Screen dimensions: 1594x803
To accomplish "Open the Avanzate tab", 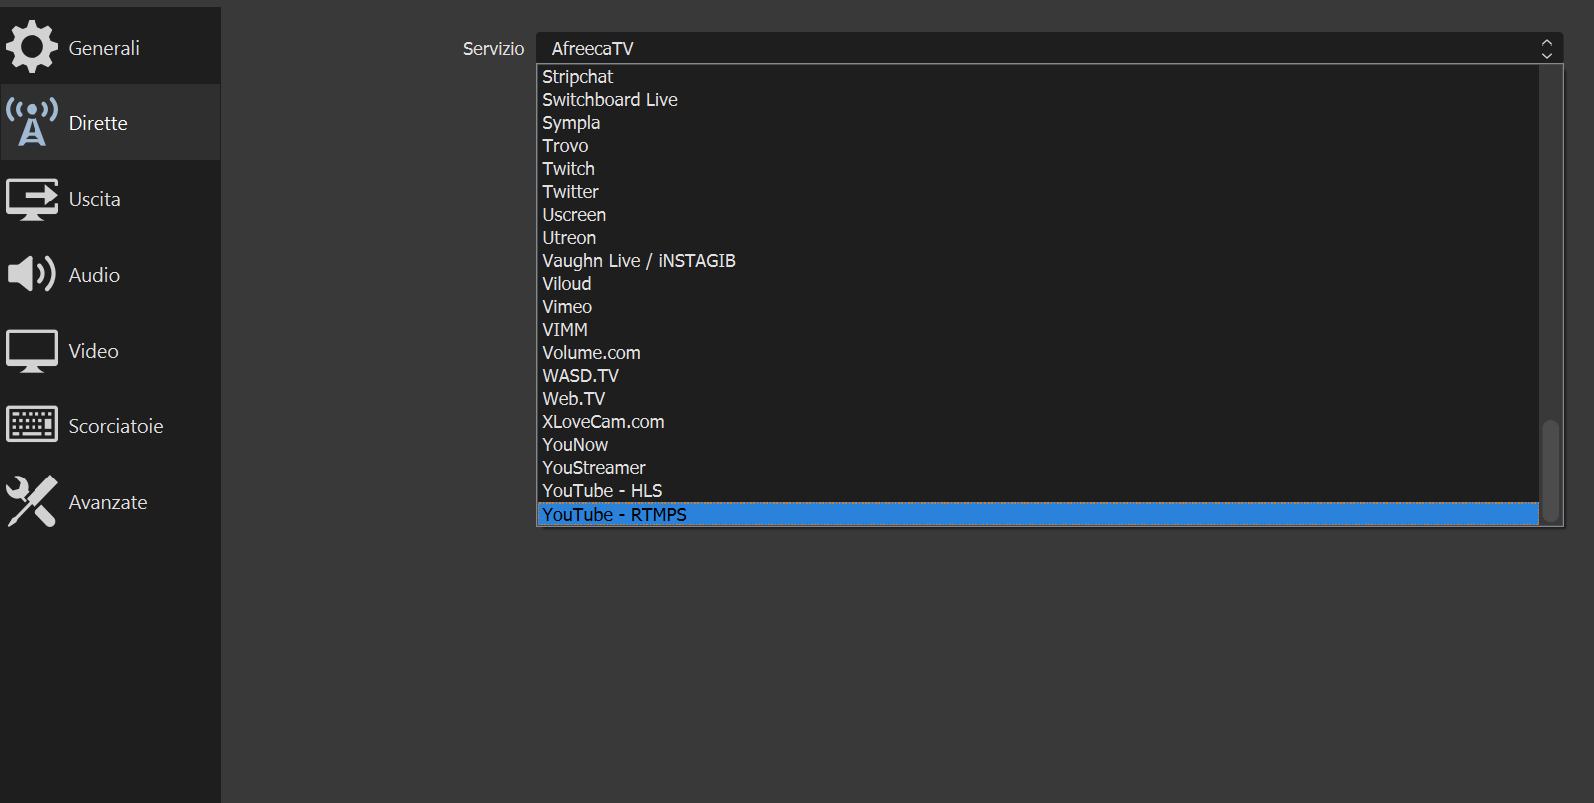I will [110, 502].
